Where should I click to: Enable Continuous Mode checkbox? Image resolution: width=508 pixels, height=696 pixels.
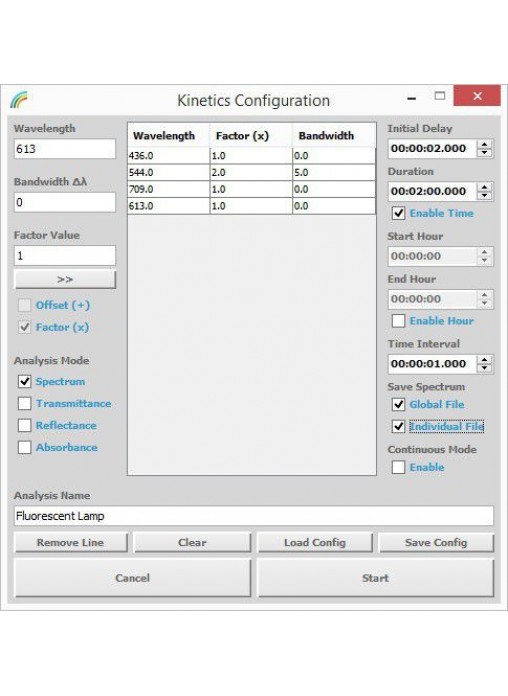pyautogui.click(x=398, y=467)
